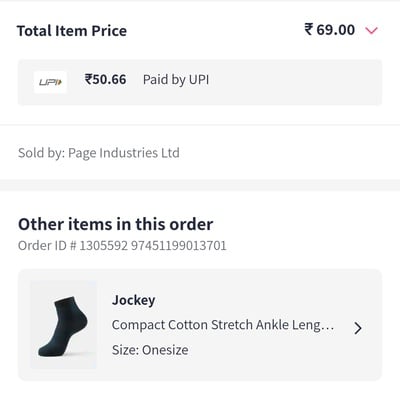The height and width of the screenshot is (396, 400).
Task: Open the Jockey item details arrow
Action: (358, 328)
